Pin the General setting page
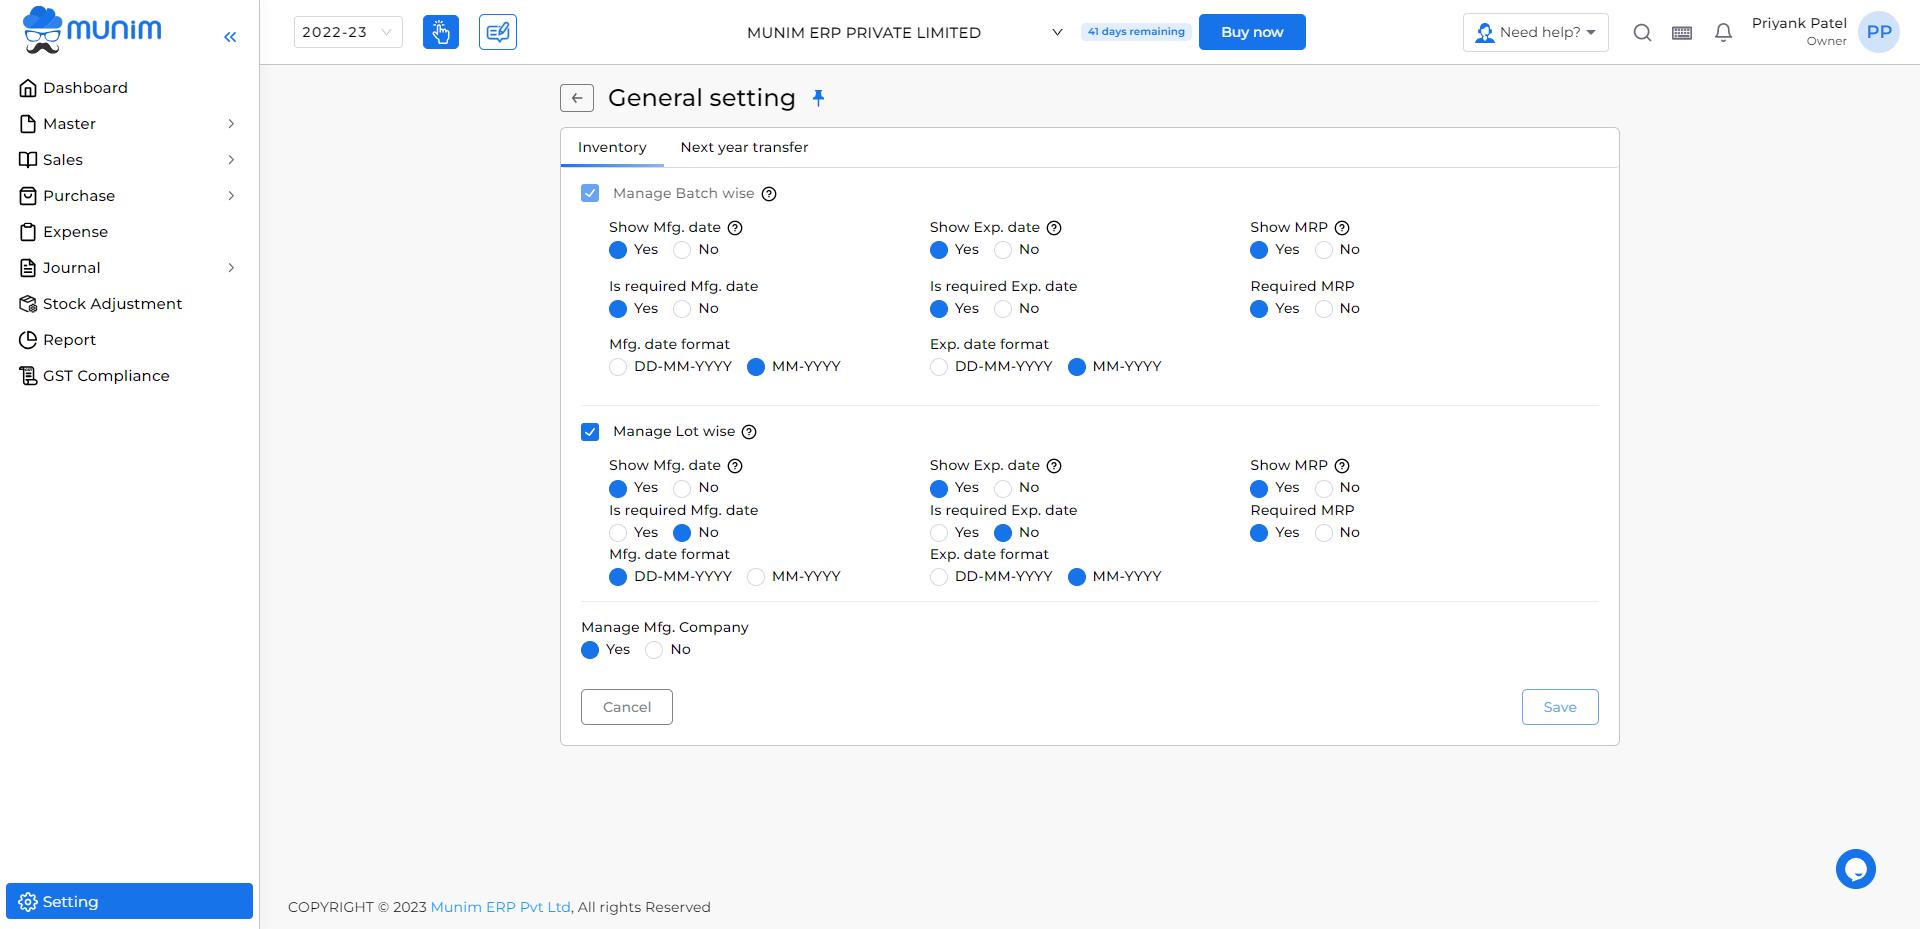The width and height of the screenshot is (1920, 929). pyautogui.click(x=819, y=98)
